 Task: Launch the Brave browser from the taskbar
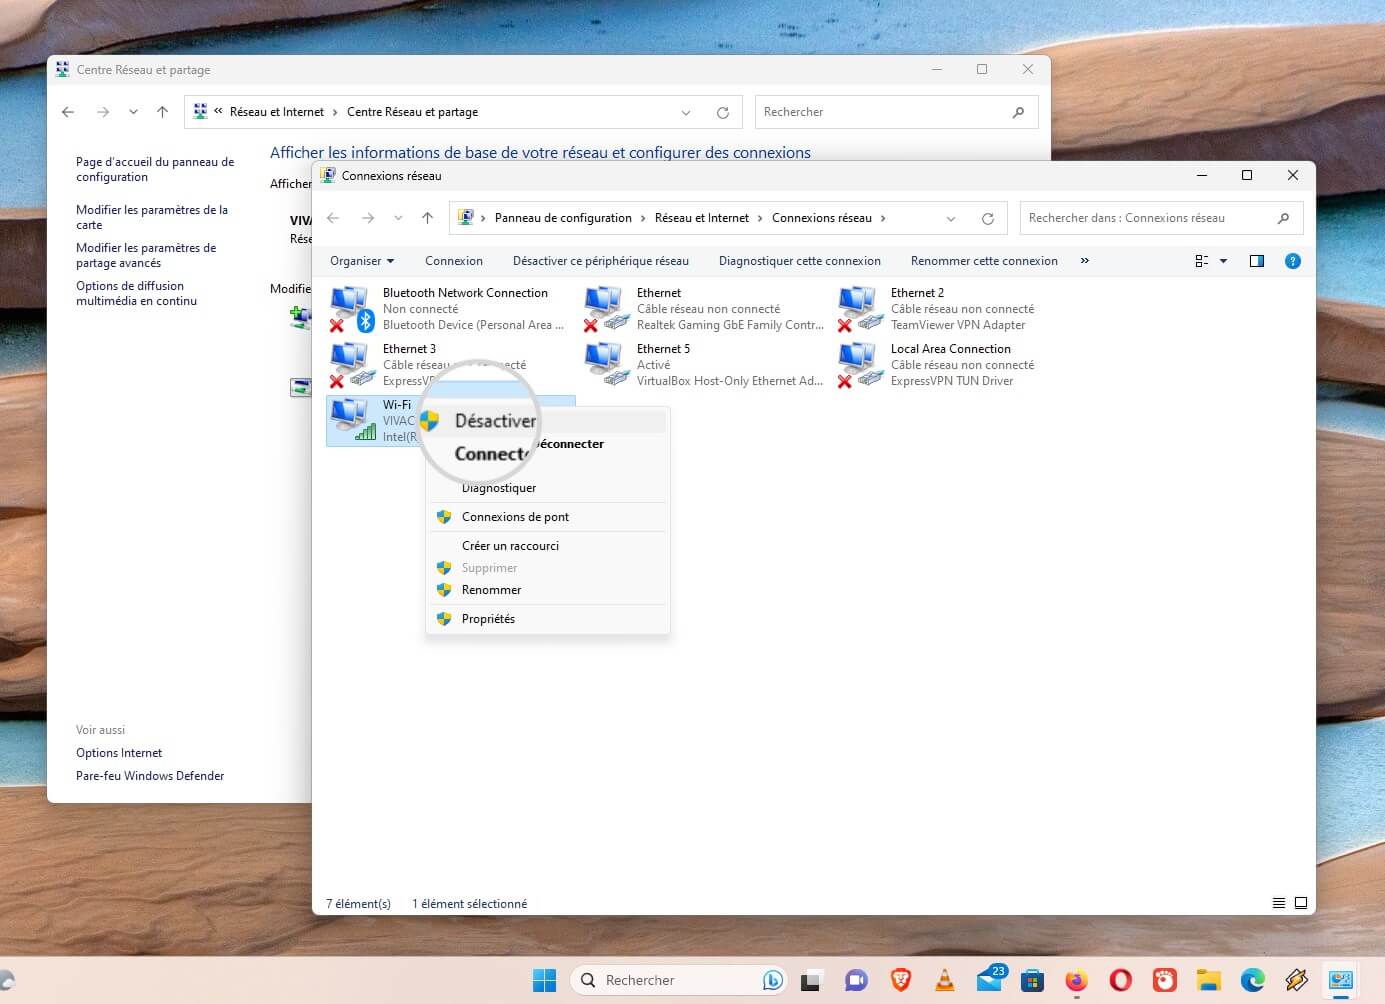(900, 980)
